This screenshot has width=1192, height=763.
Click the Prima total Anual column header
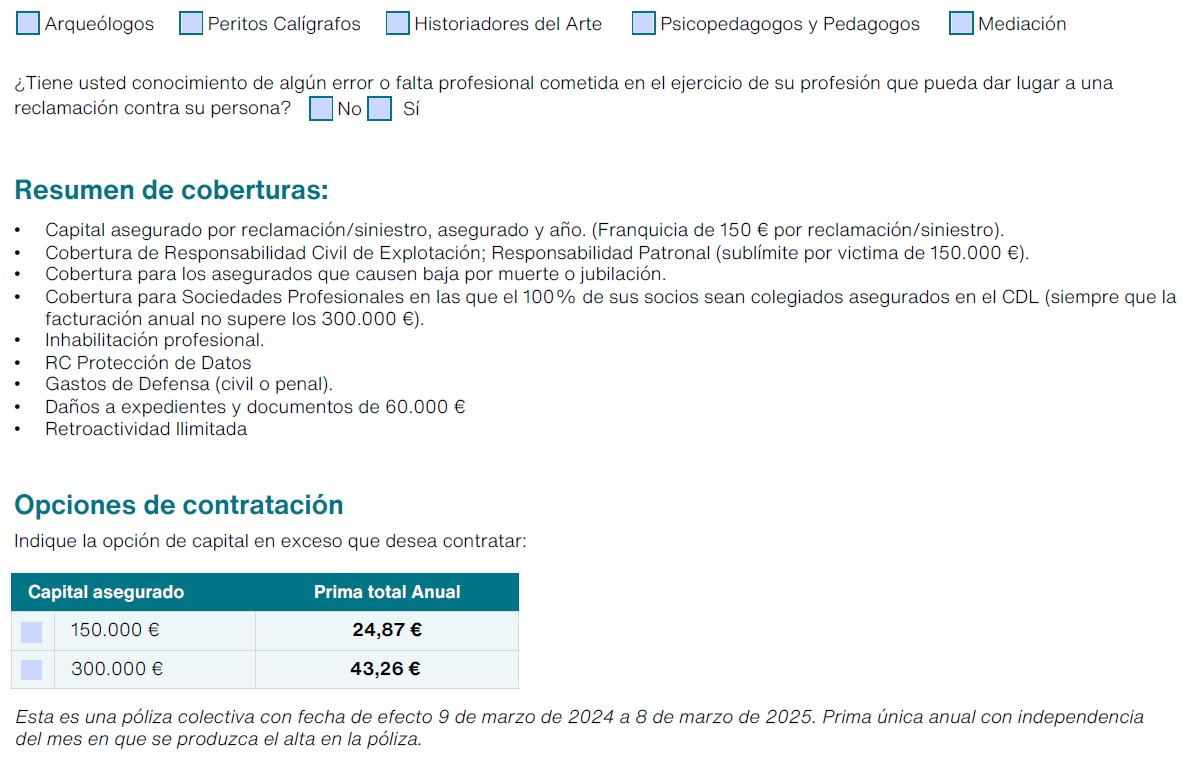coord(387,592)
